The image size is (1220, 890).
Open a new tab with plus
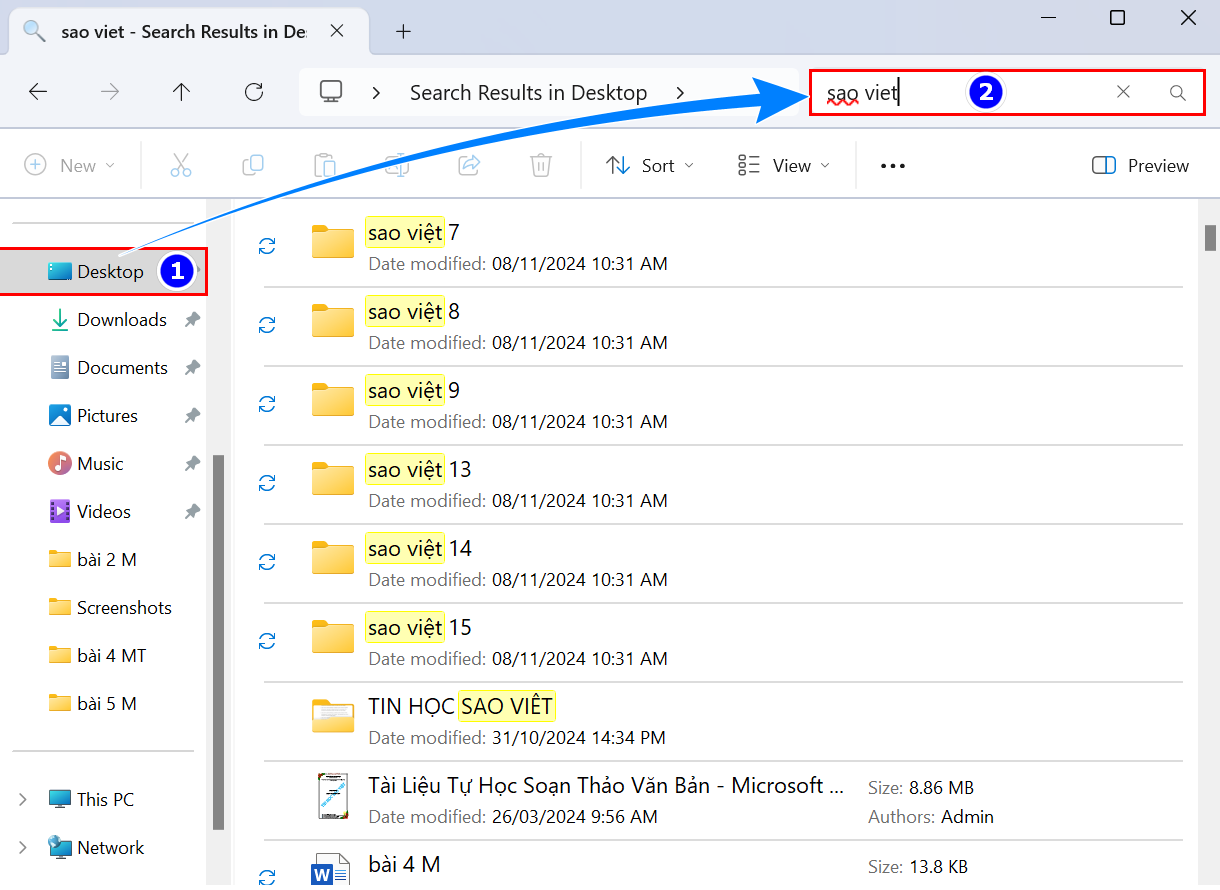(x=403, y=31)
